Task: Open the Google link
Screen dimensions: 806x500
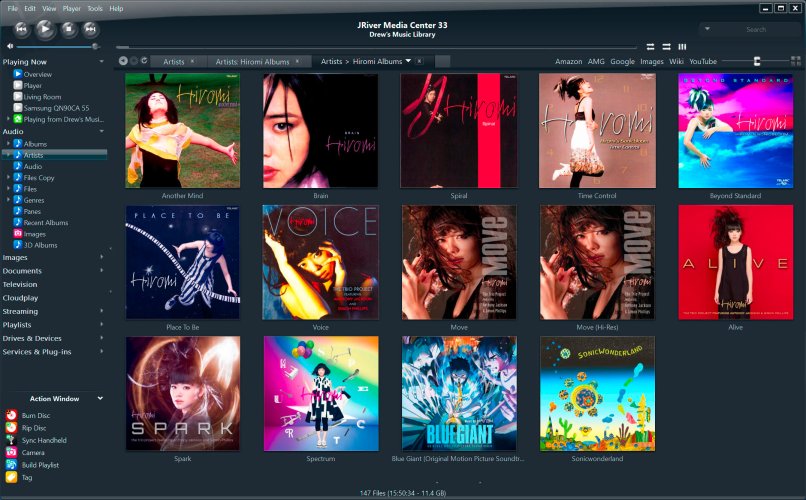Action: (622, 61)
